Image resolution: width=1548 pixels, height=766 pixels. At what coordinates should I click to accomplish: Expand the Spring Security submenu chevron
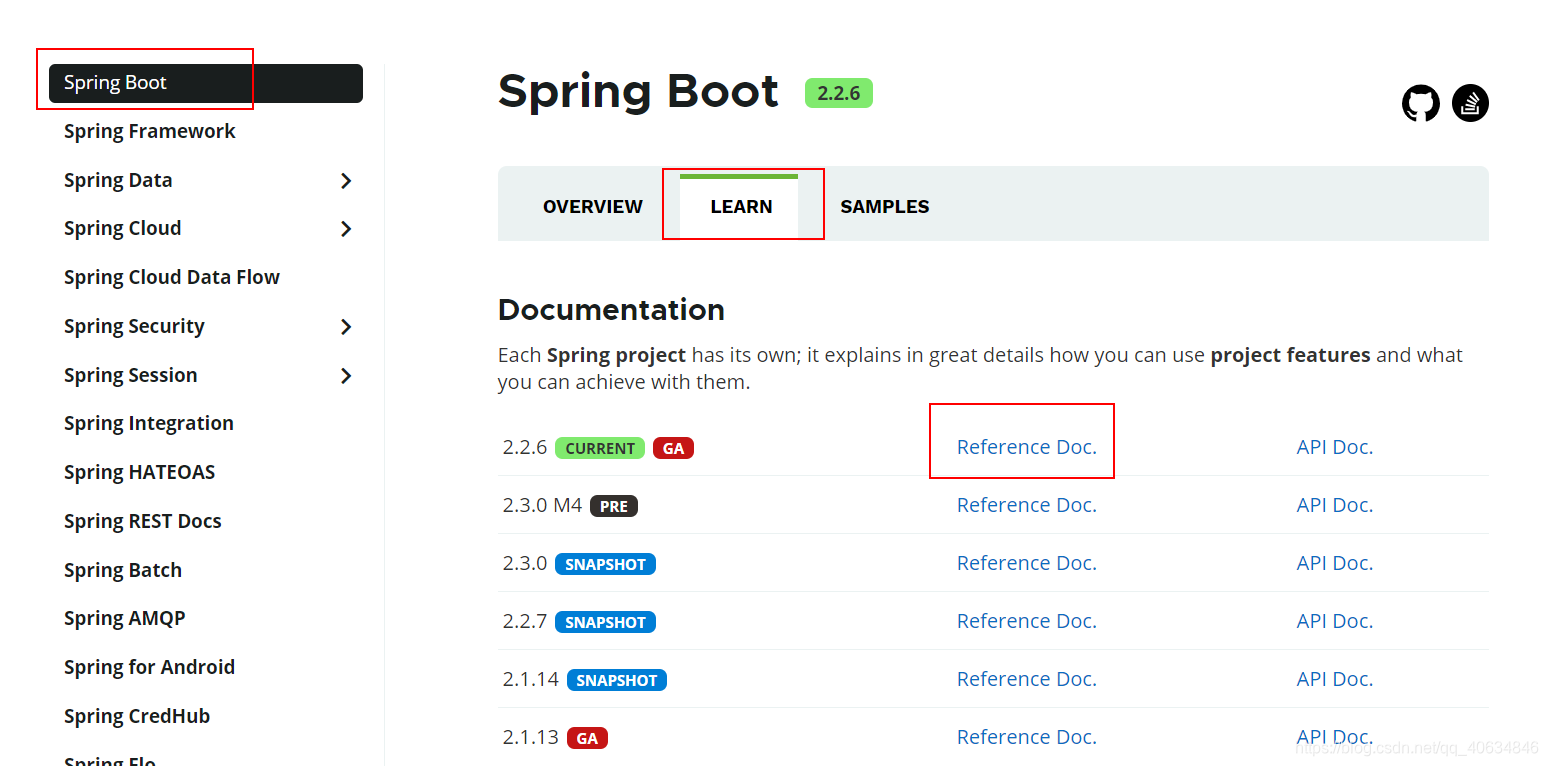[346, 327]
